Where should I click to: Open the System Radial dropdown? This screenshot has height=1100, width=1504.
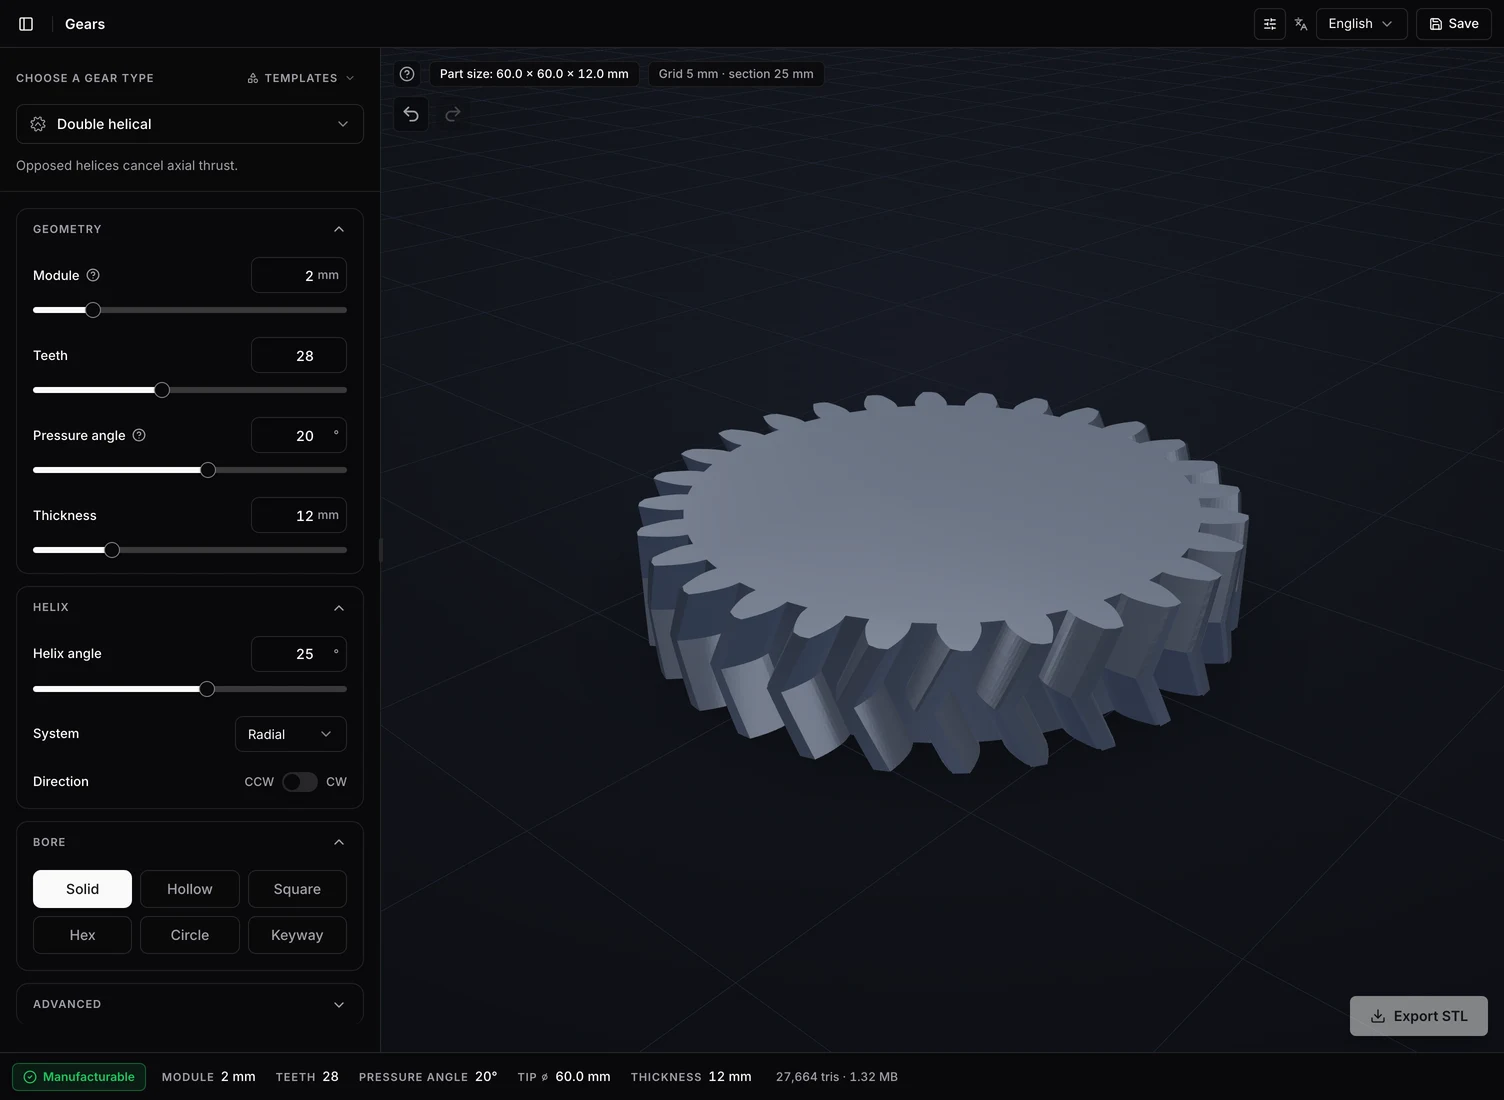click(x=291, y=734)
